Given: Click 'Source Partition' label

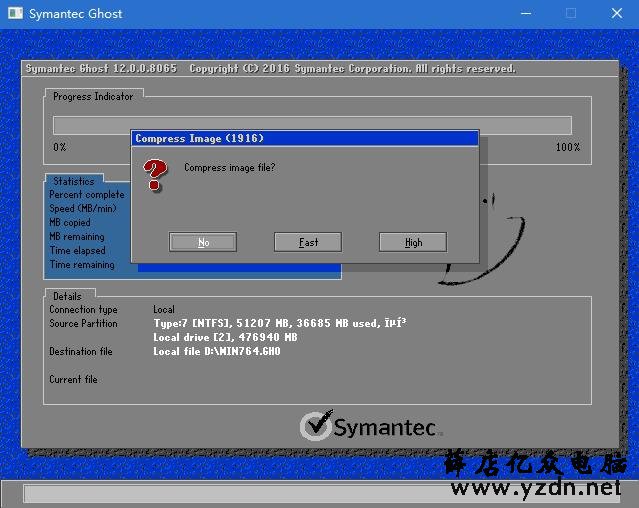Looking at the screenshot, I should [83, 323].
